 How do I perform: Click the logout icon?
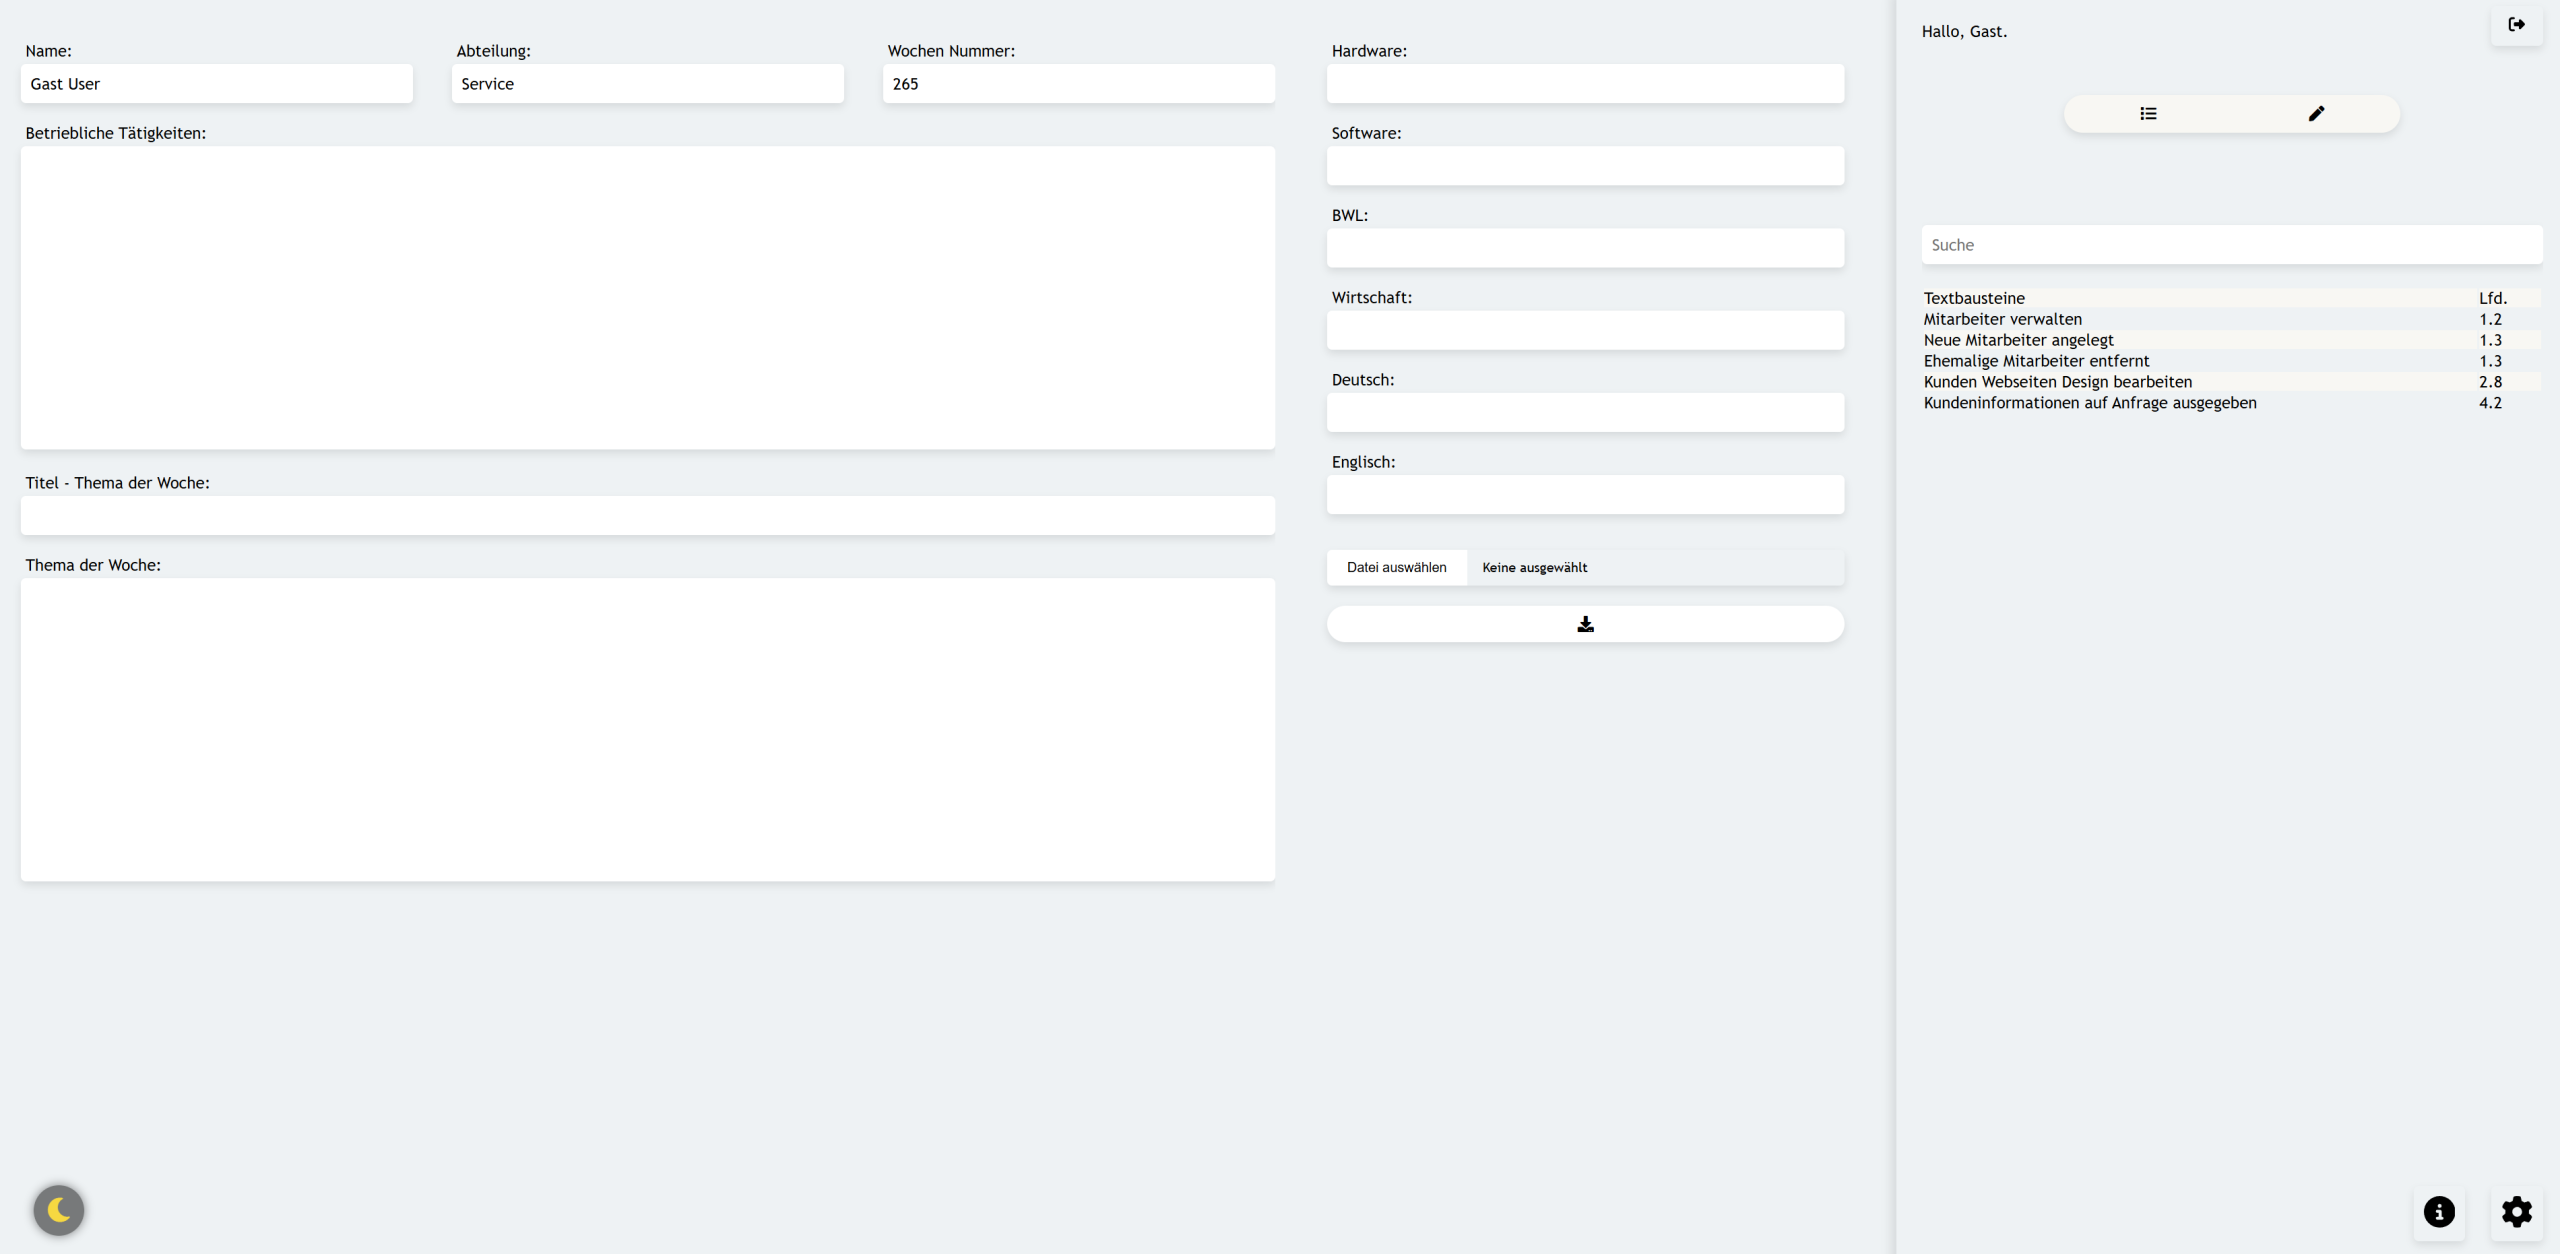click(x=2516, y=25)
